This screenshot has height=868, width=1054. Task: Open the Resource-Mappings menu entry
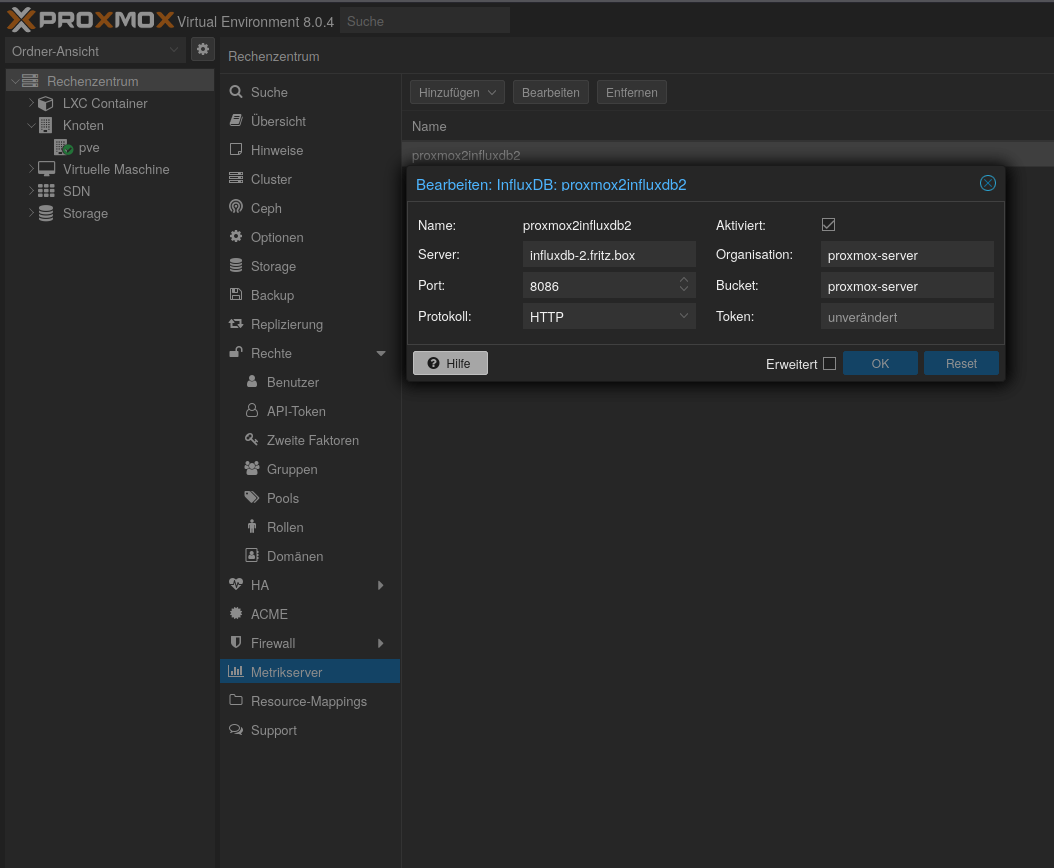pyautogui.click(x=310, y=701)
